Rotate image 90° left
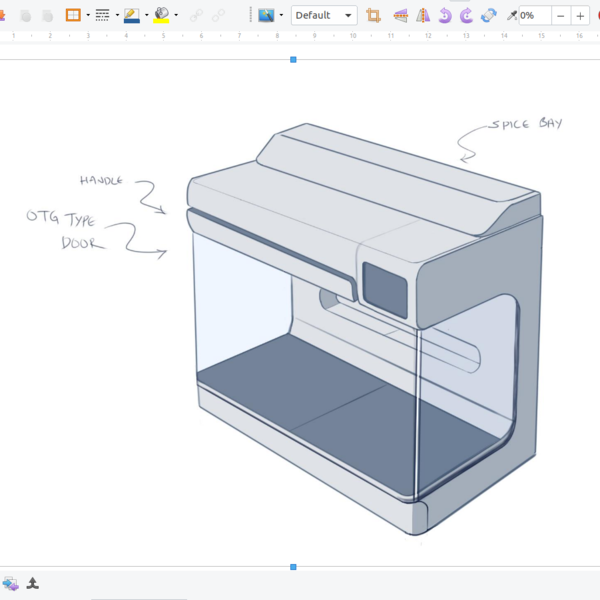Viewport: 600px width, 600px height. (x=445, y=15)
